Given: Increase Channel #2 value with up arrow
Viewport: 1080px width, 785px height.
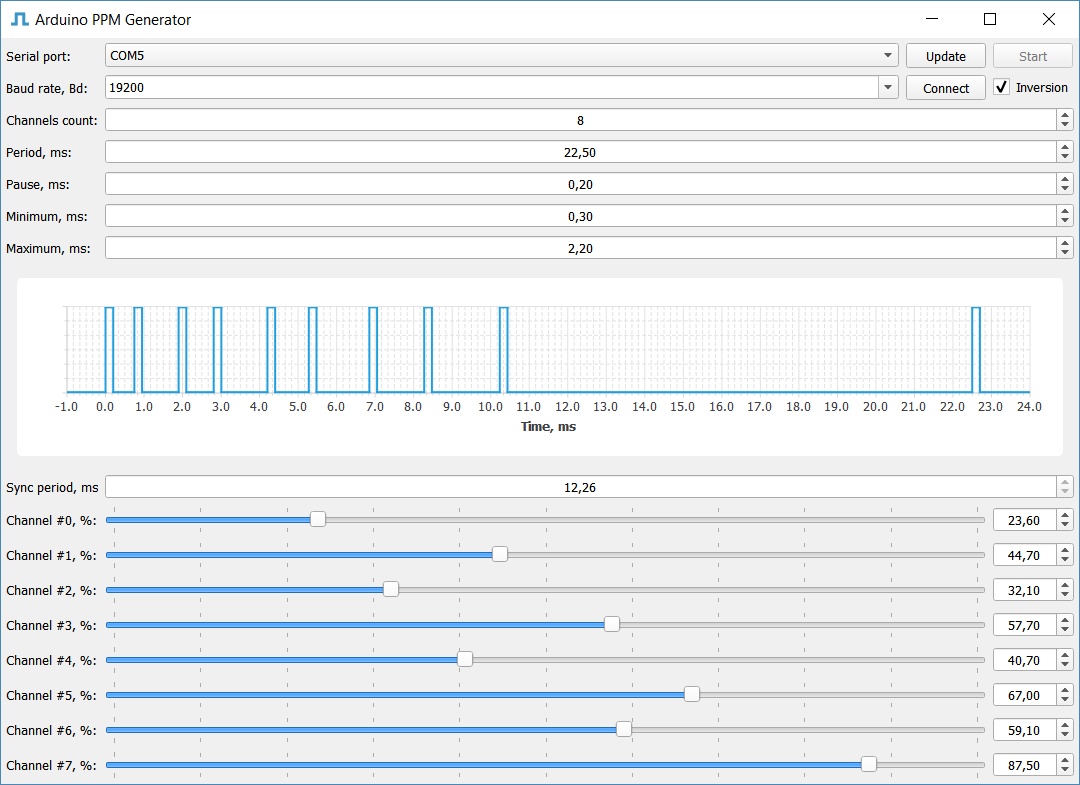Looking at the screenshot, I should pos(1065,585).
